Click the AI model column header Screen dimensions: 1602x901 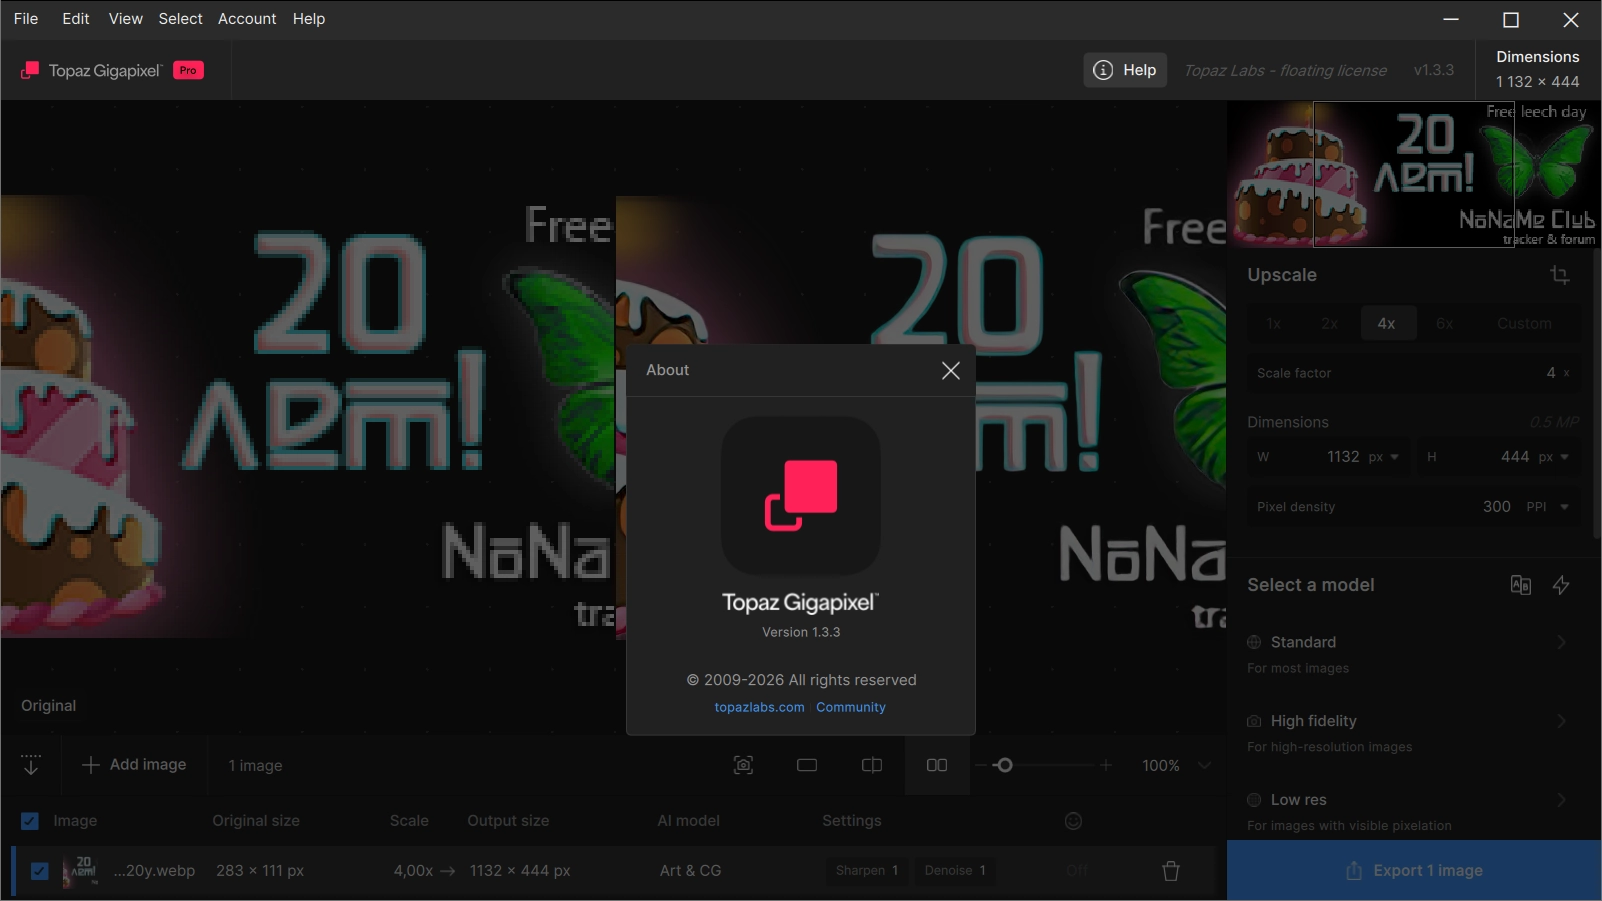click(x=689, y=821)
